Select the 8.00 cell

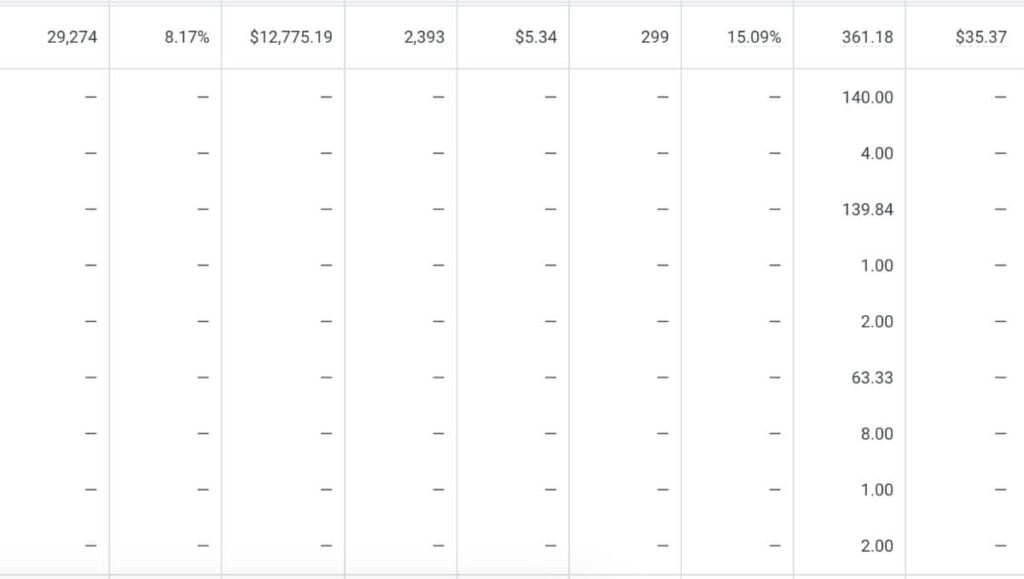[877, 434]
